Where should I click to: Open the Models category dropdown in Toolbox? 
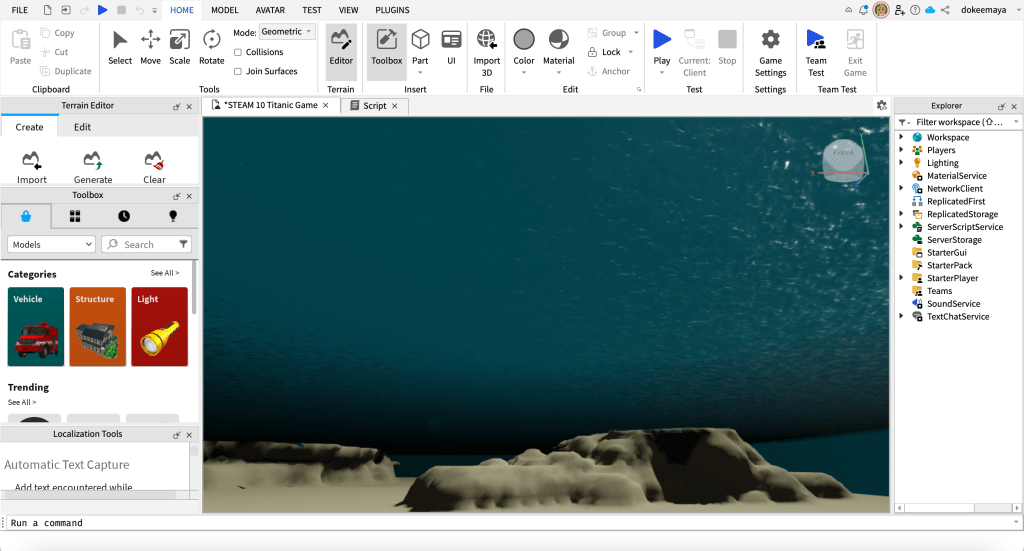click(51, 244)
